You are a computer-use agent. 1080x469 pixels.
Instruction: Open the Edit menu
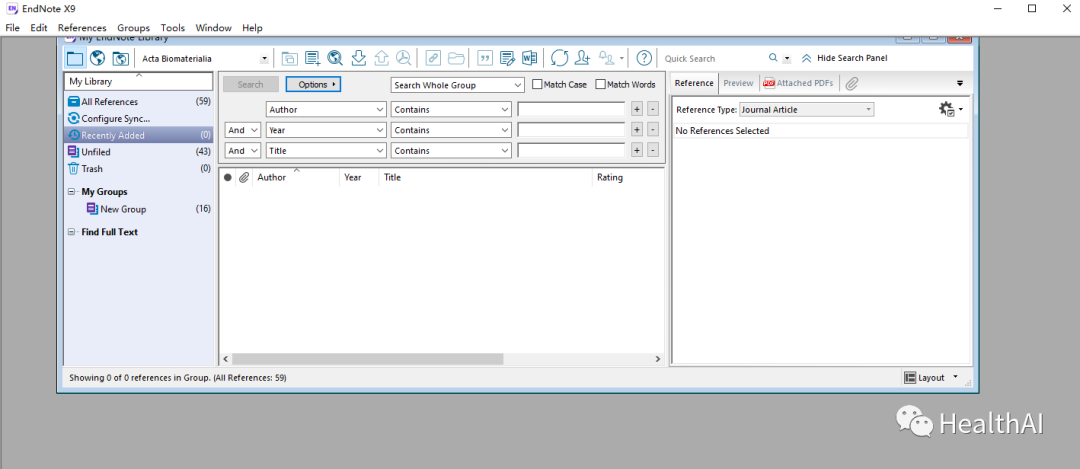[x=39, y=28]
